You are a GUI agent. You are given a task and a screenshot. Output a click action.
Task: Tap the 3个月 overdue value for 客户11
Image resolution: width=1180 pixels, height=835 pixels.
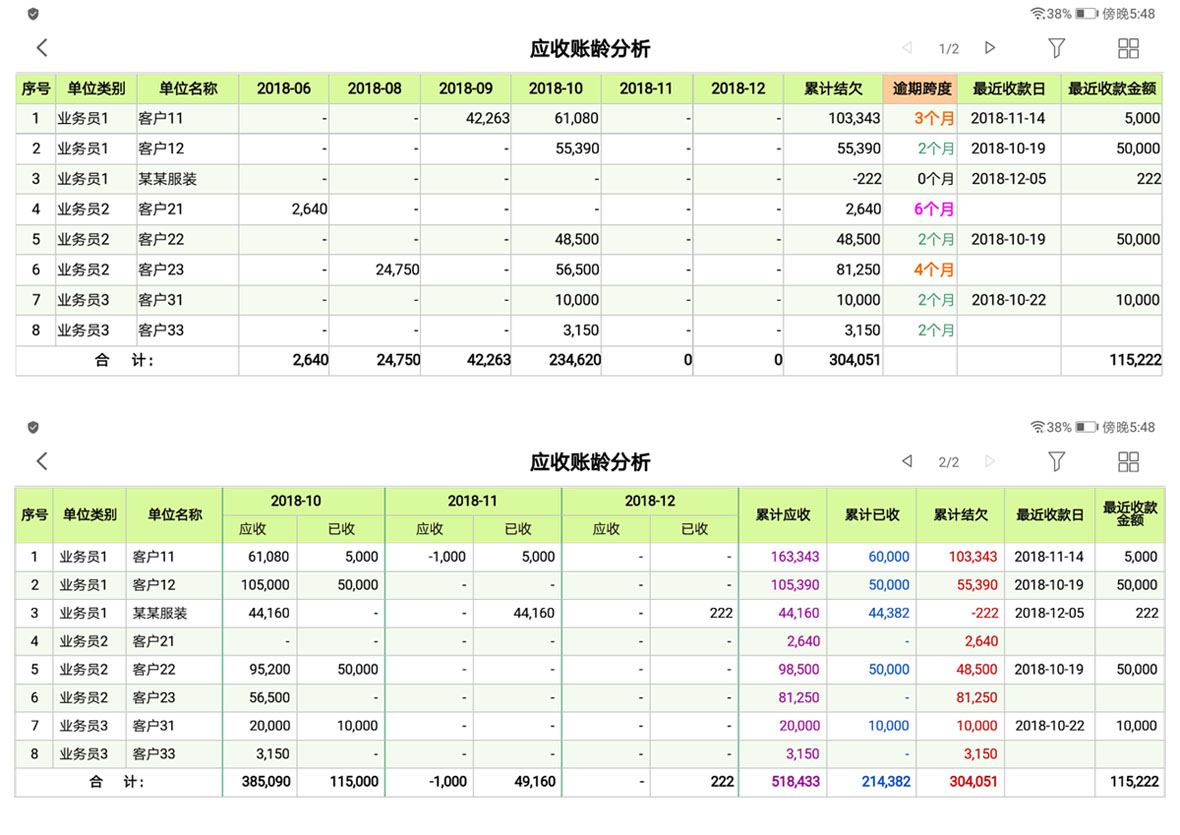(934, 119)
